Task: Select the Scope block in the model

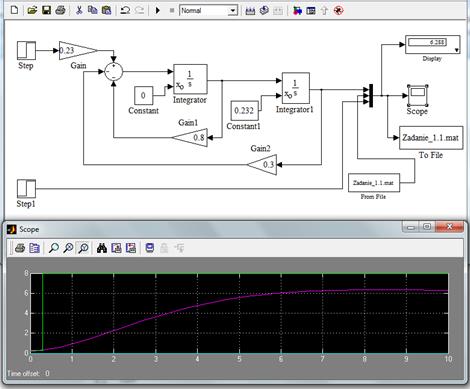Action: click(x=418, y=95)
